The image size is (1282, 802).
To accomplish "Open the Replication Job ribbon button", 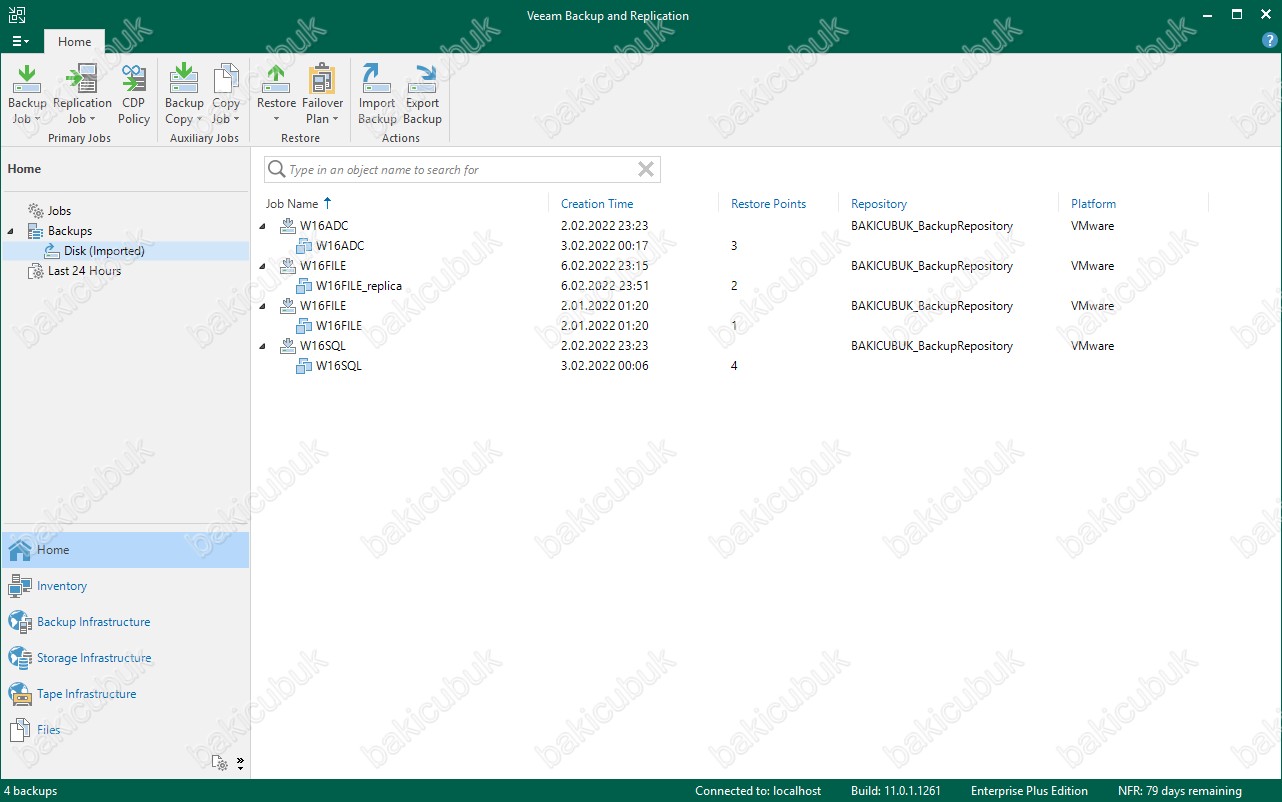I will 82,95.
